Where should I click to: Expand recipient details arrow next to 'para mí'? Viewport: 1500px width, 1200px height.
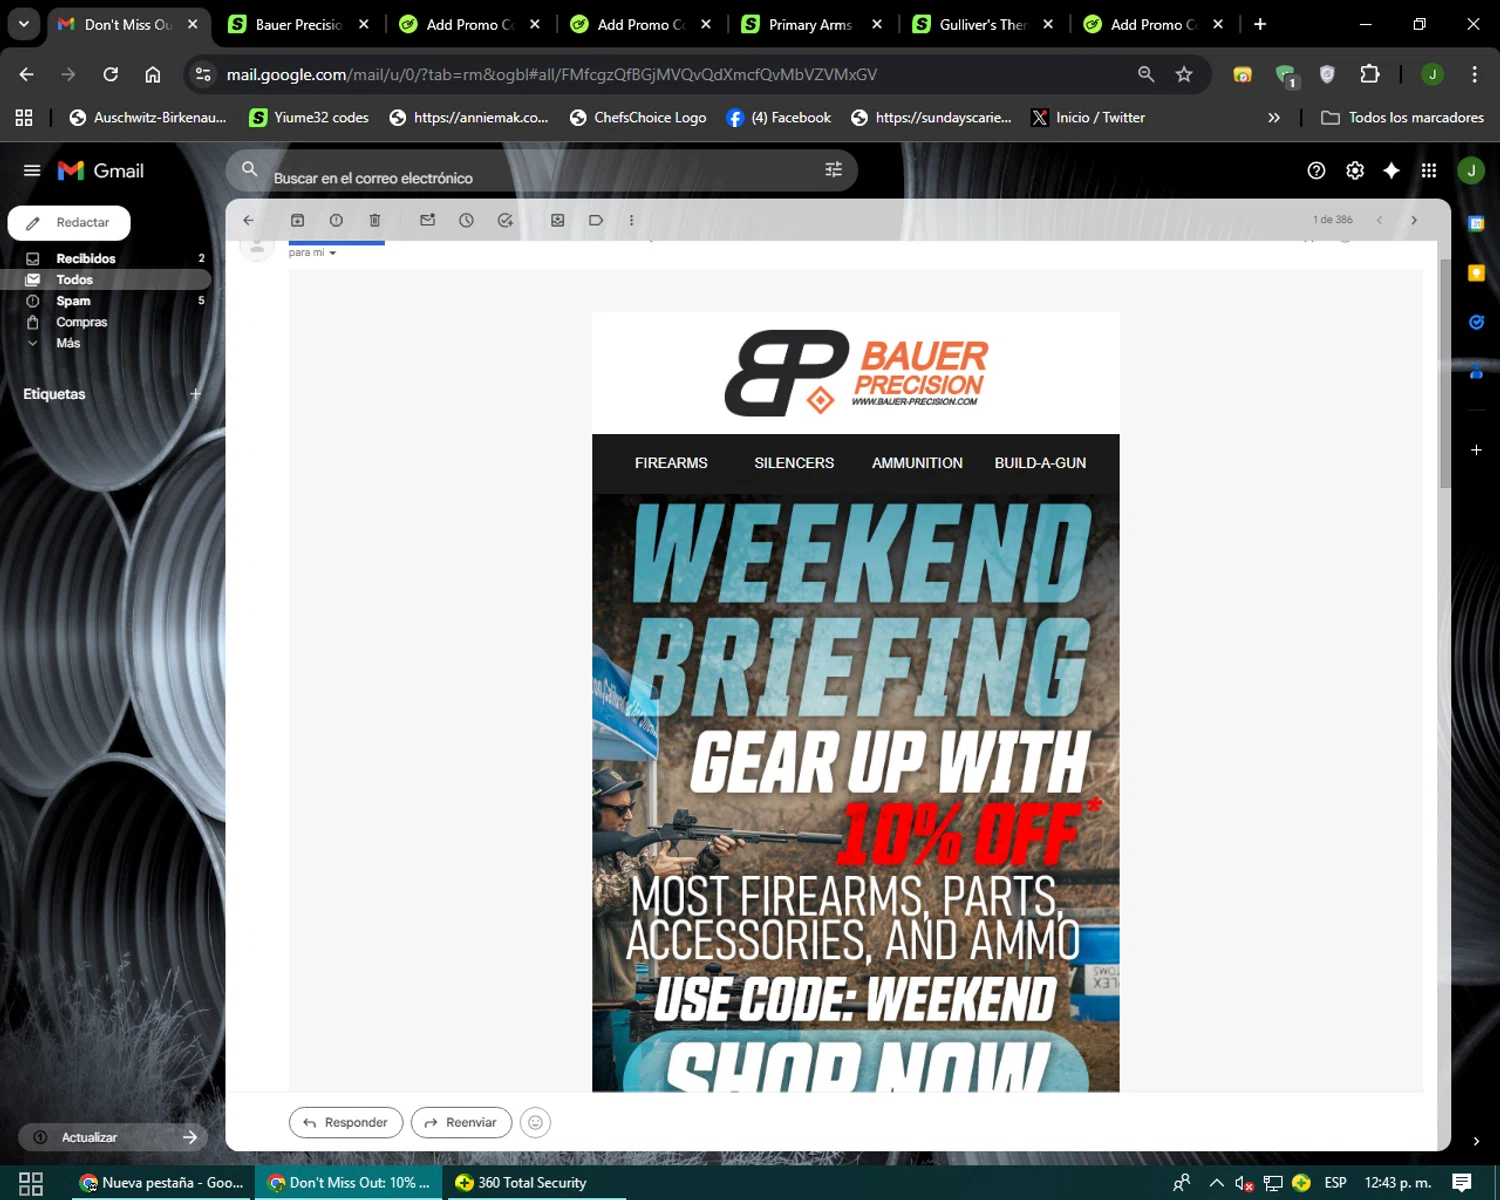(332, 253)
